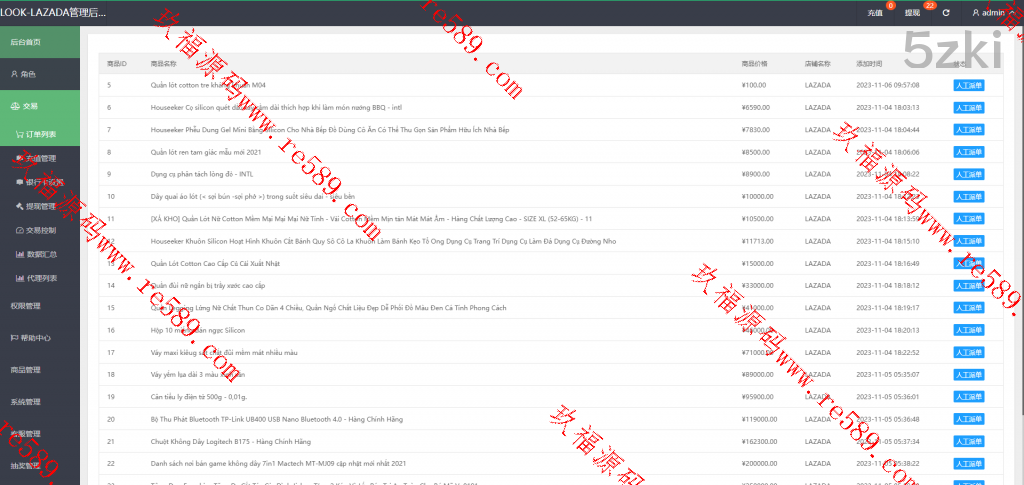This screenshot has height=485, width=1024.
Task: Click 人工派单 for Houseeker ¥7830 row
Action: tap(969, 129)
